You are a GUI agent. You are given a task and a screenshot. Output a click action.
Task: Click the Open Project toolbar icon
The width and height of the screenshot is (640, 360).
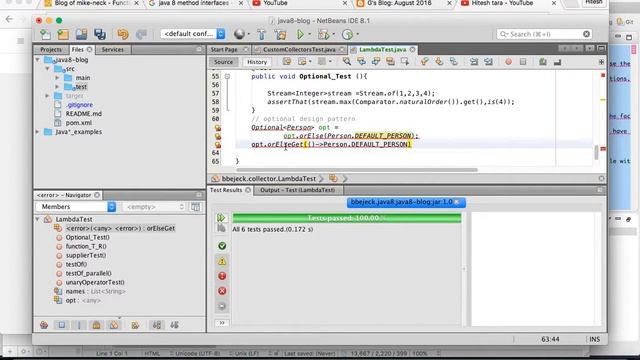point(81,35)
